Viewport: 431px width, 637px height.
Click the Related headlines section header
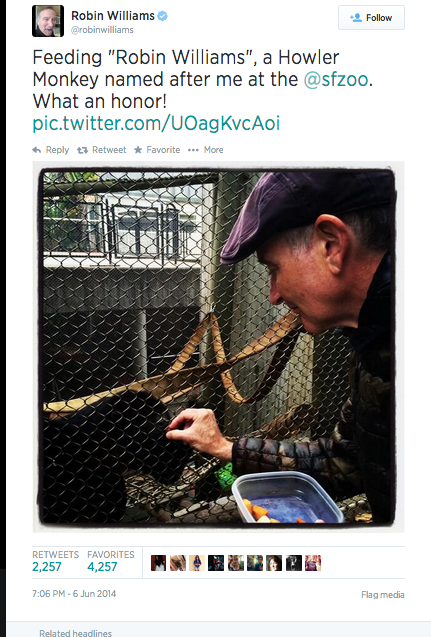tap(75, 633)
